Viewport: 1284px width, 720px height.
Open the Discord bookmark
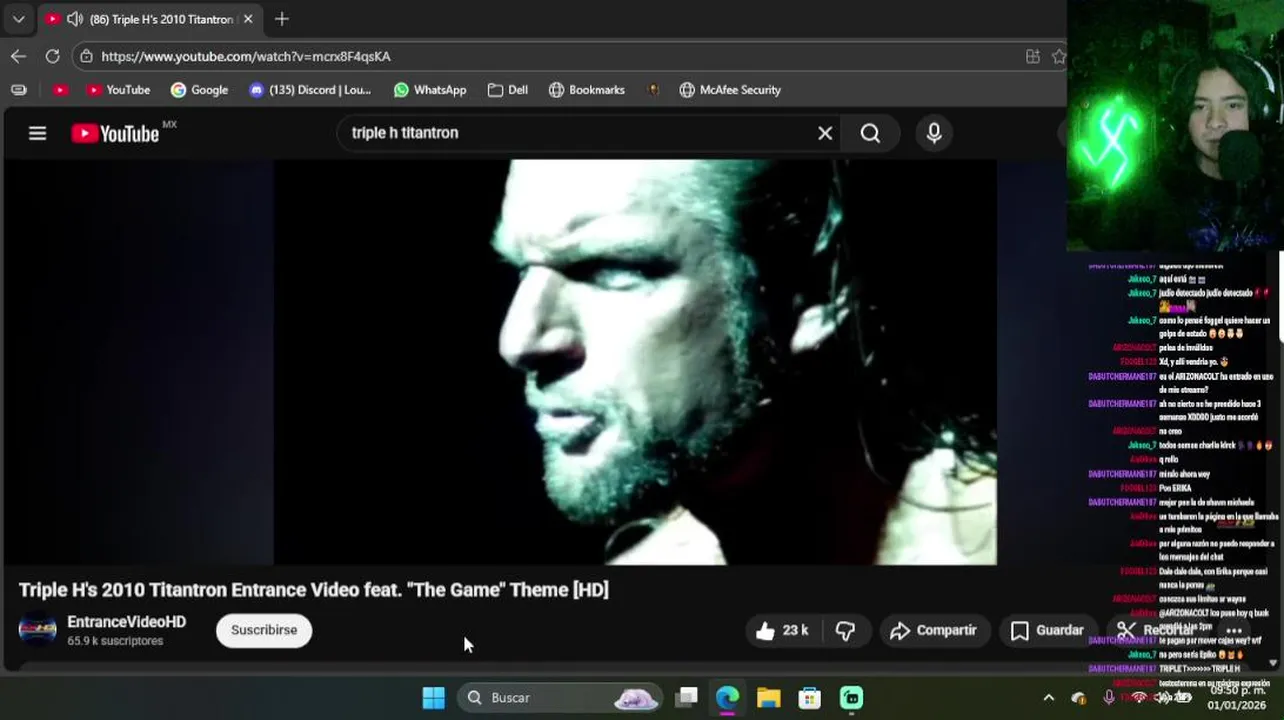click(x=310, y=90)
